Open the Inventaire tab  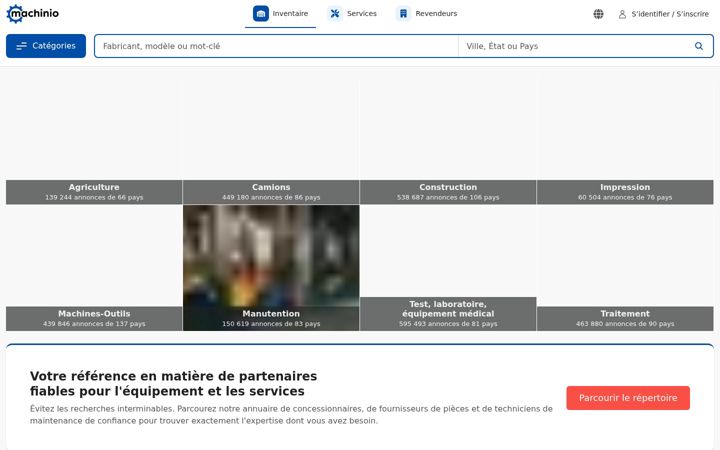pyautogui.click(x=281, y=14)
